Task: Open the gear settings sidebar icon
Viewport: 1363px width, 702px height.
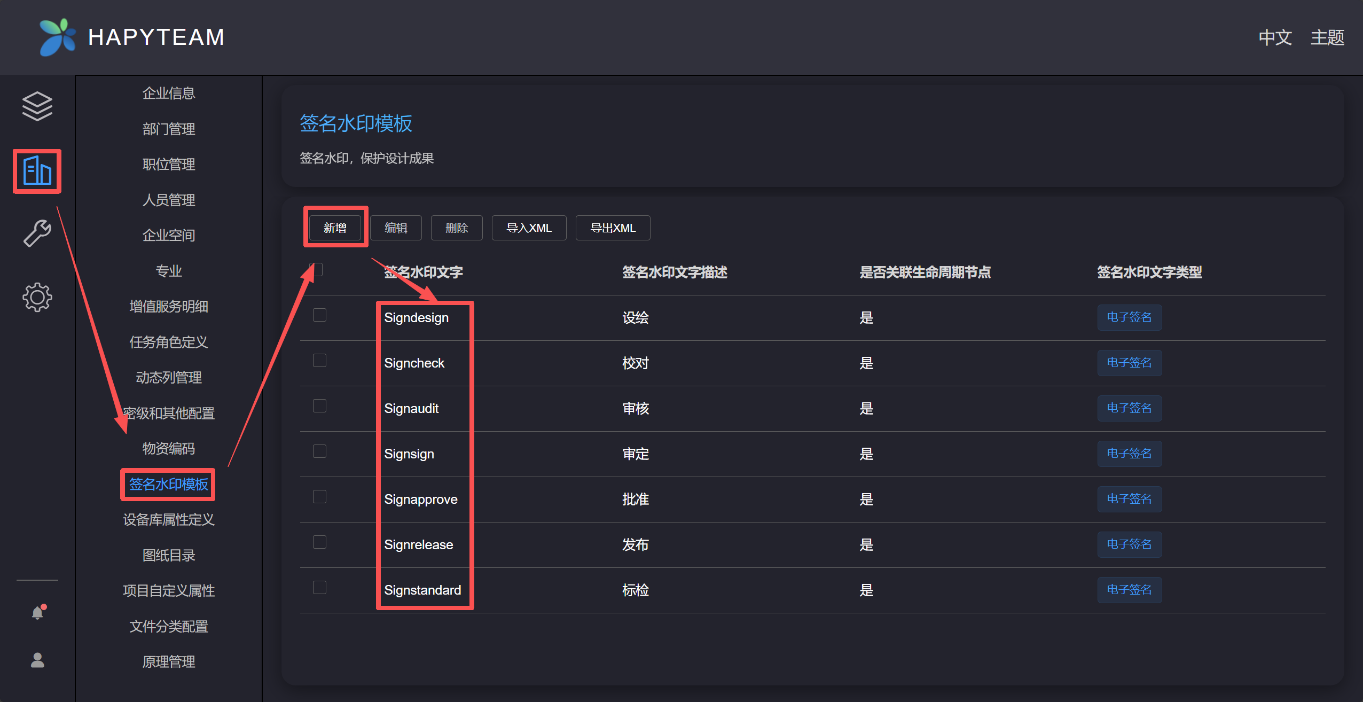Action: 37,297
